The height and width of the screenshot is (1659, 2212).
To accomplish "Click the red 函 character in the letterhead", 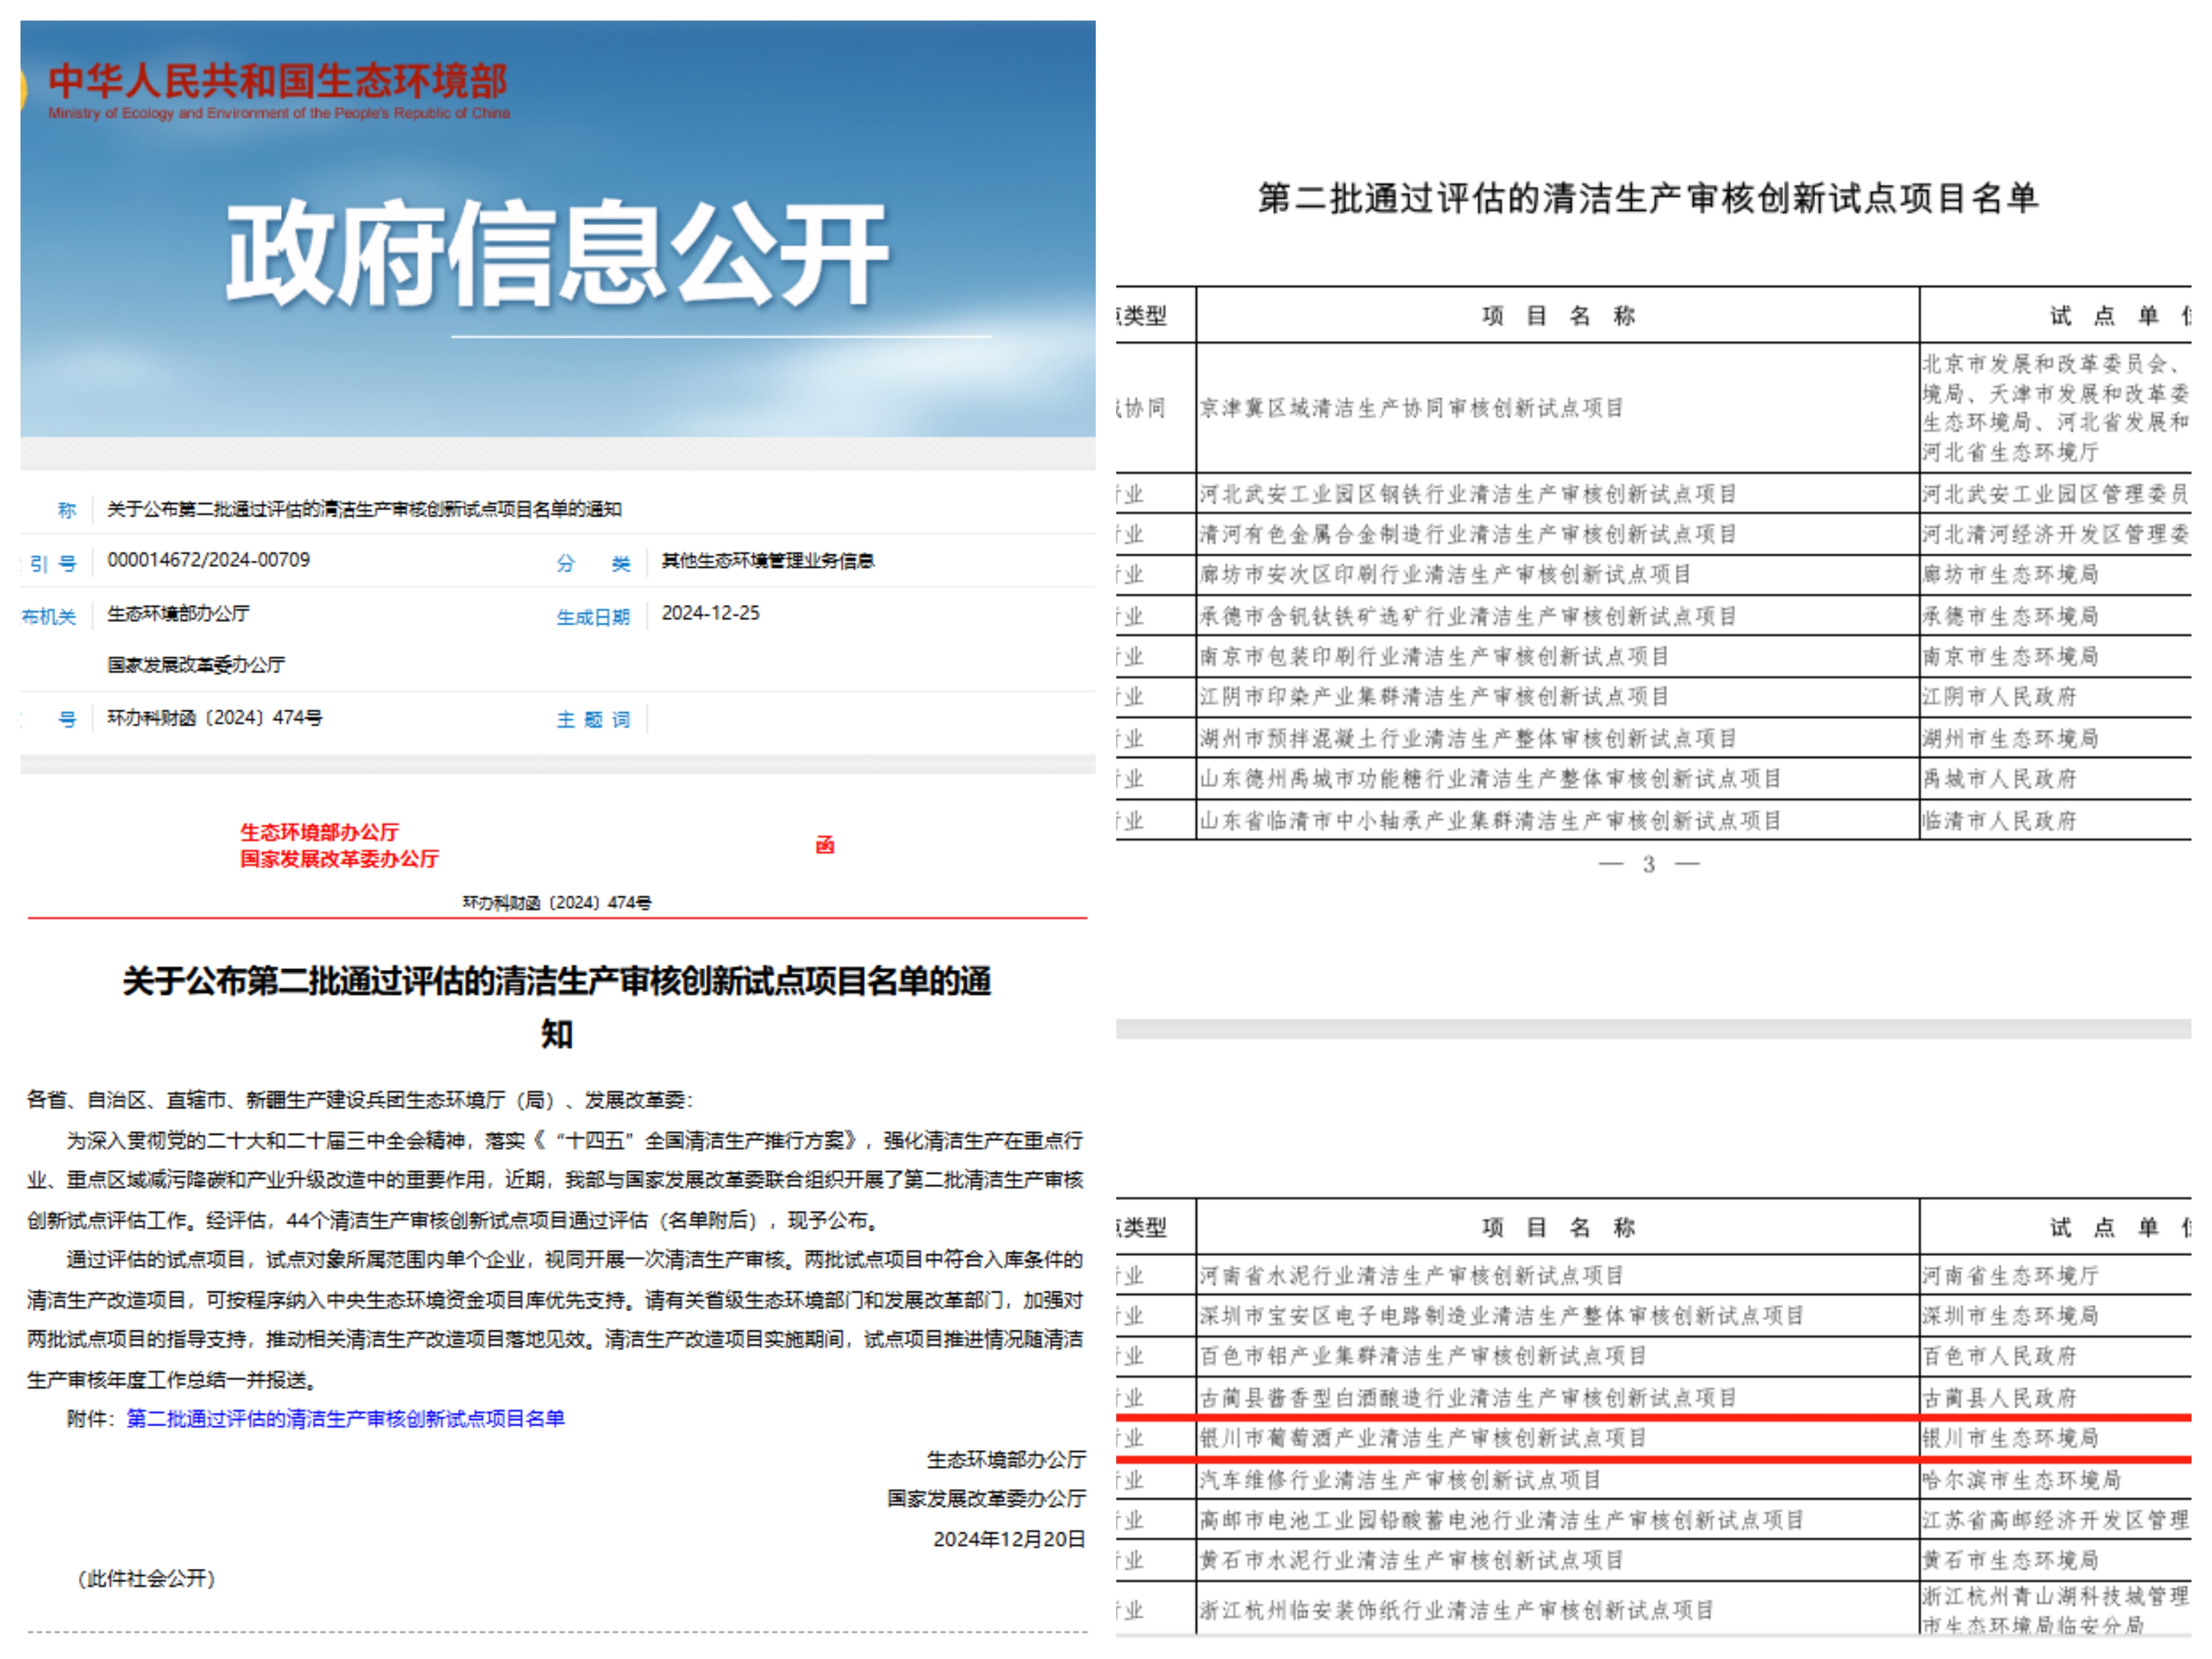I will click(825, 845).
